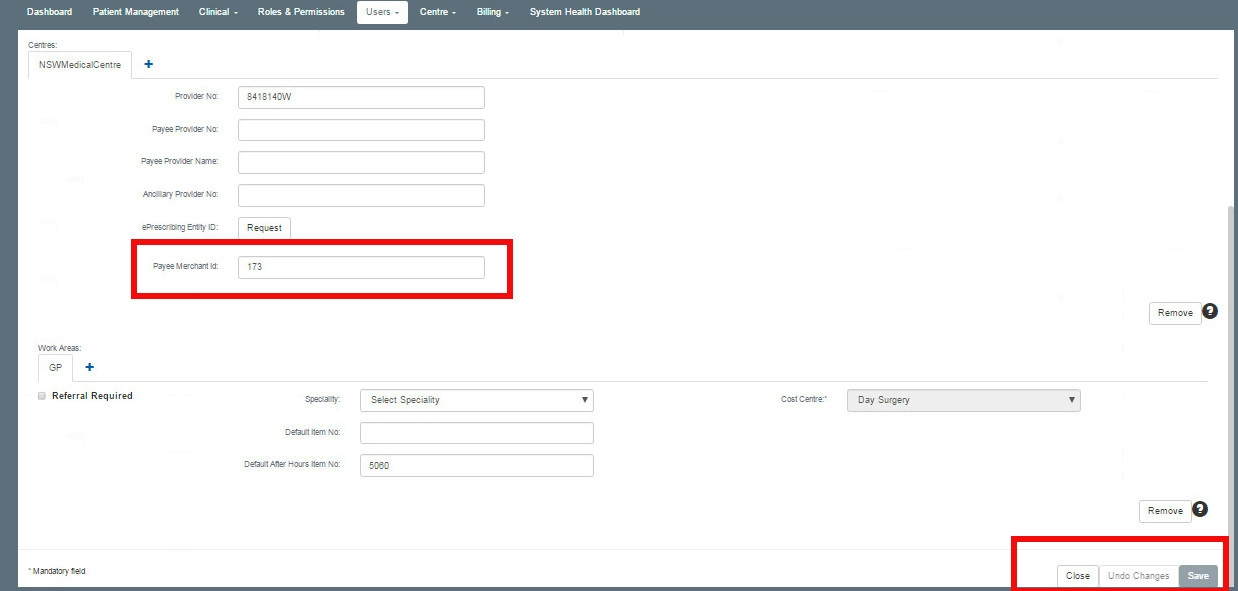Open help icon beside the centre Remove button

pyautogui.click(x=1210, y=311)
